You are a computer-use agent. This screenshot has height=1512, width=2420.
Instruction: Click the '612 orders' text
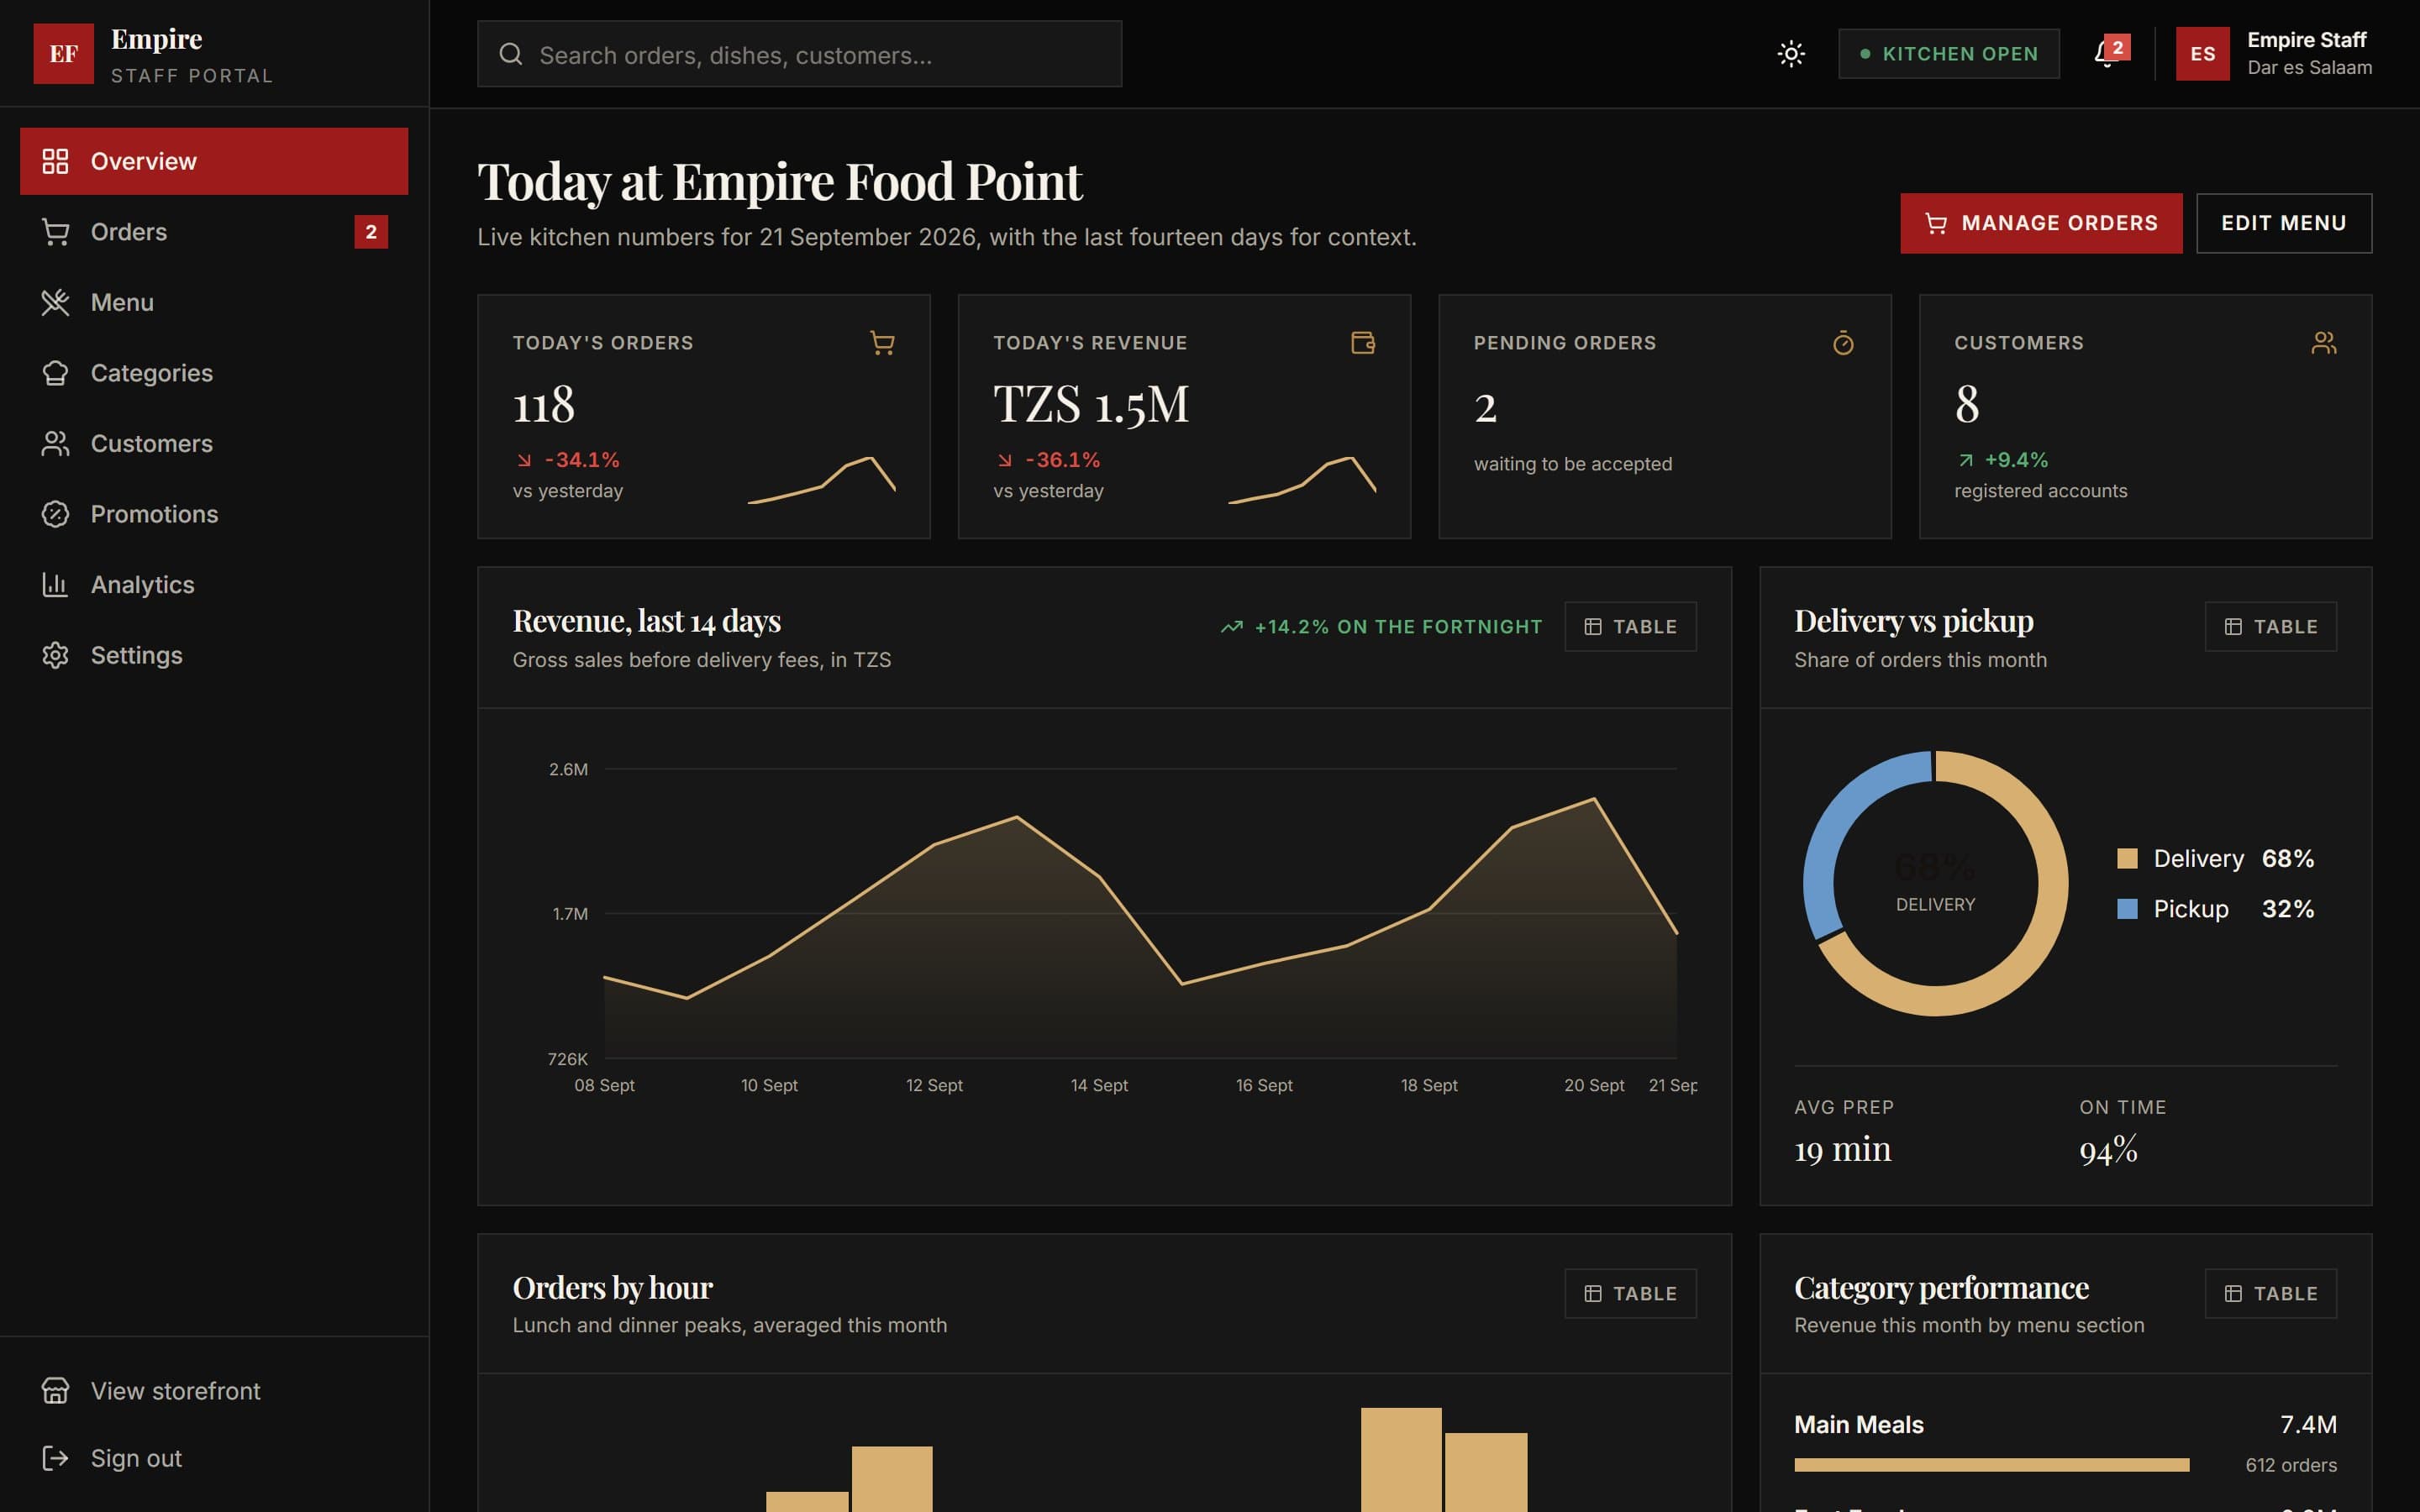click(x=2291, y=1465)
